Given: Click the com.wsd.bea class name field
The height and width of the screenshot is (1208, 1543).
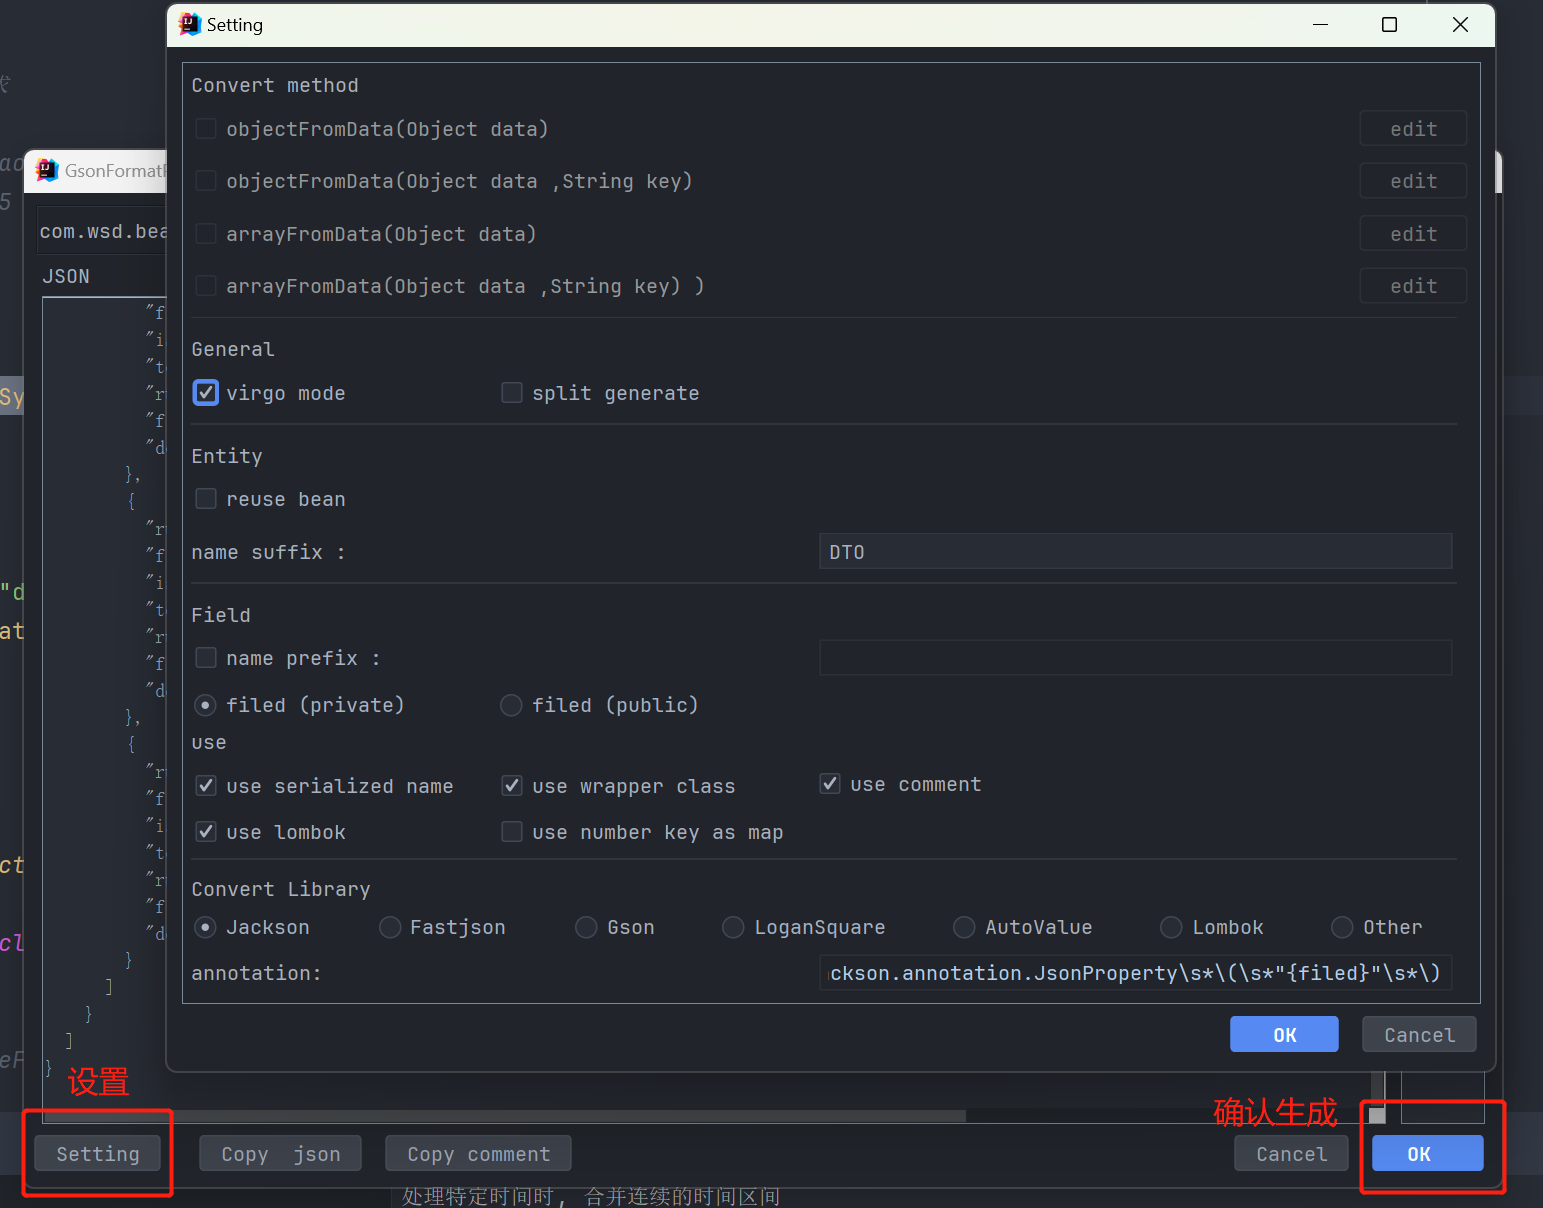Looking at the screenshot, I should coord(102,231).
